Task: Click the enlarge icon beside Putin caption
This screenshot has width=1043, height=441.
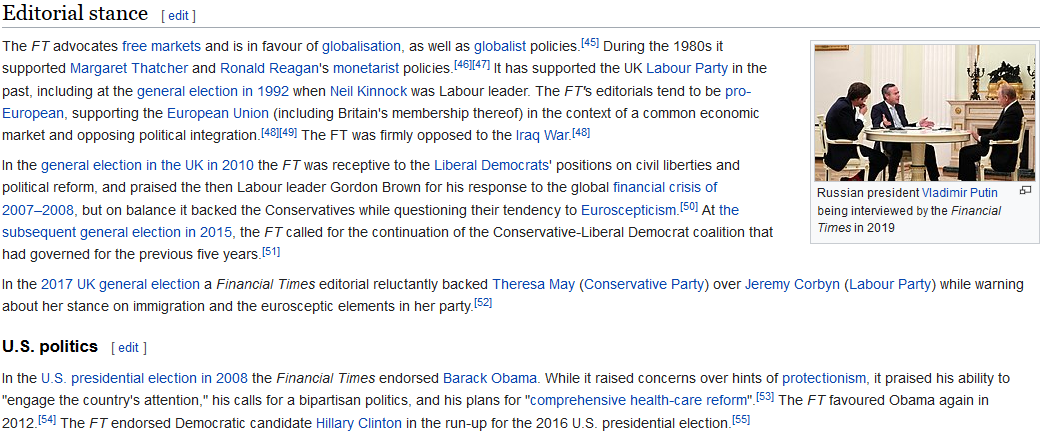Action: 1025,192
